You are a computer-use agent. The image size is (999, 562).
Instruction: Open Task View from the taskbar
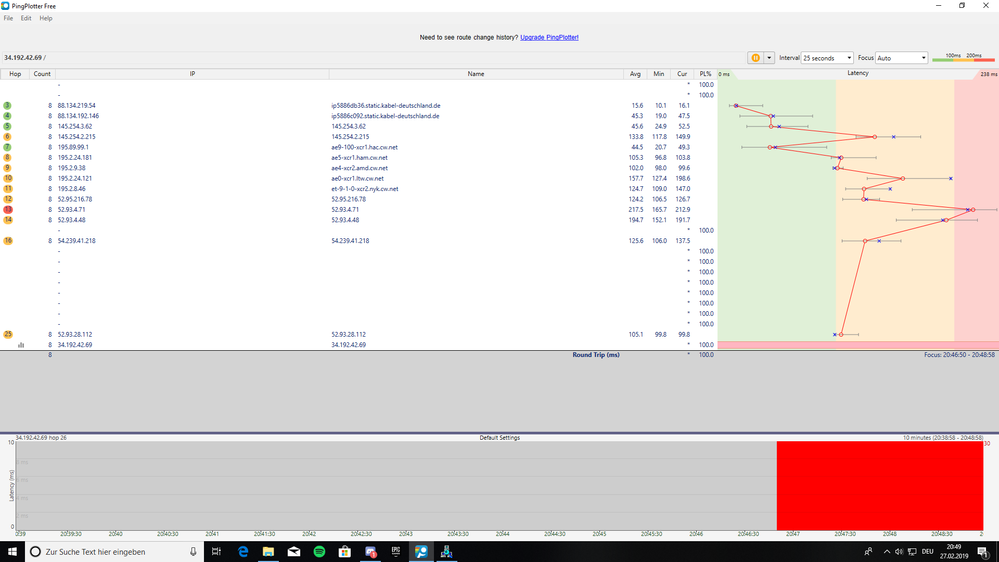[x=217, y=552]
